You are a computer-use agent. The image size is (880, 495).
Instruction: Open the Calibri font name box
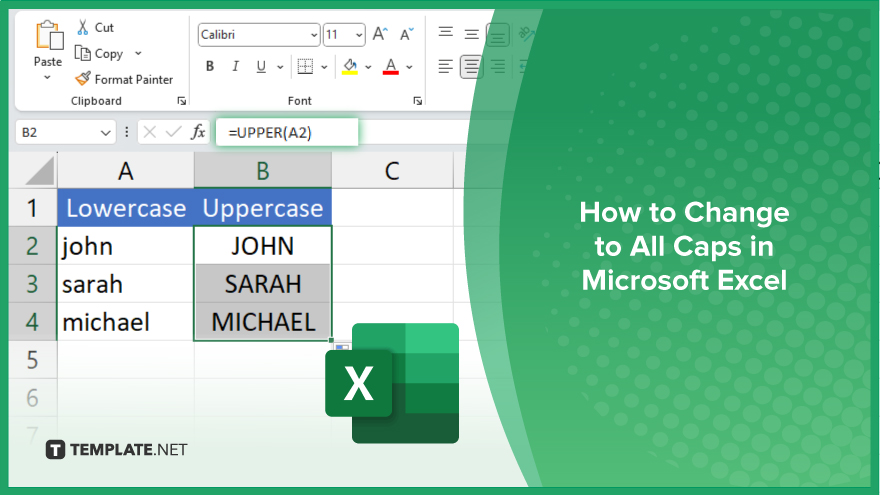point(259,35)
